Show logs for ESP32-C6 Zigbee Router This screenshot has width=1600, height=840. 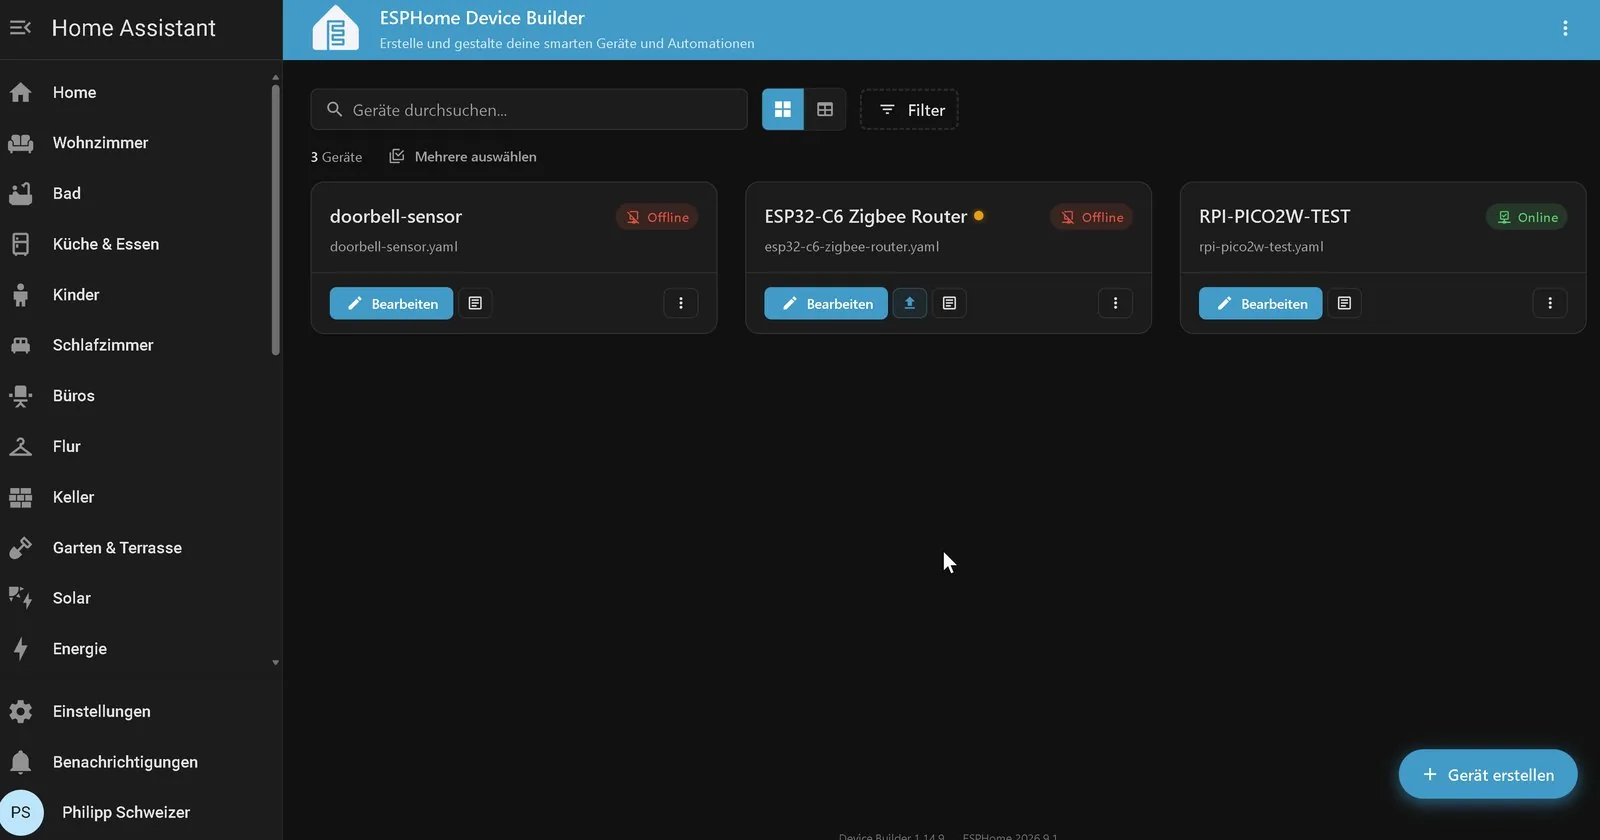click(x=950, y=303)
